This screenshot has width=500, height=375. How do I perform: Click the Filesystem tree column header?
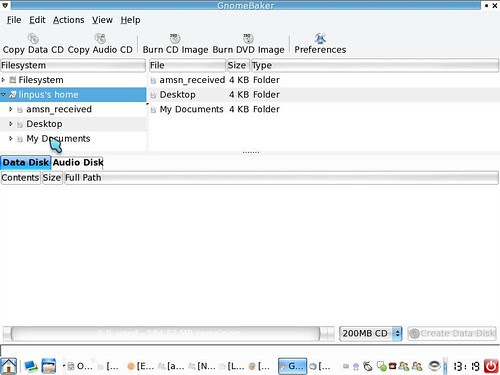click(73, 65)
